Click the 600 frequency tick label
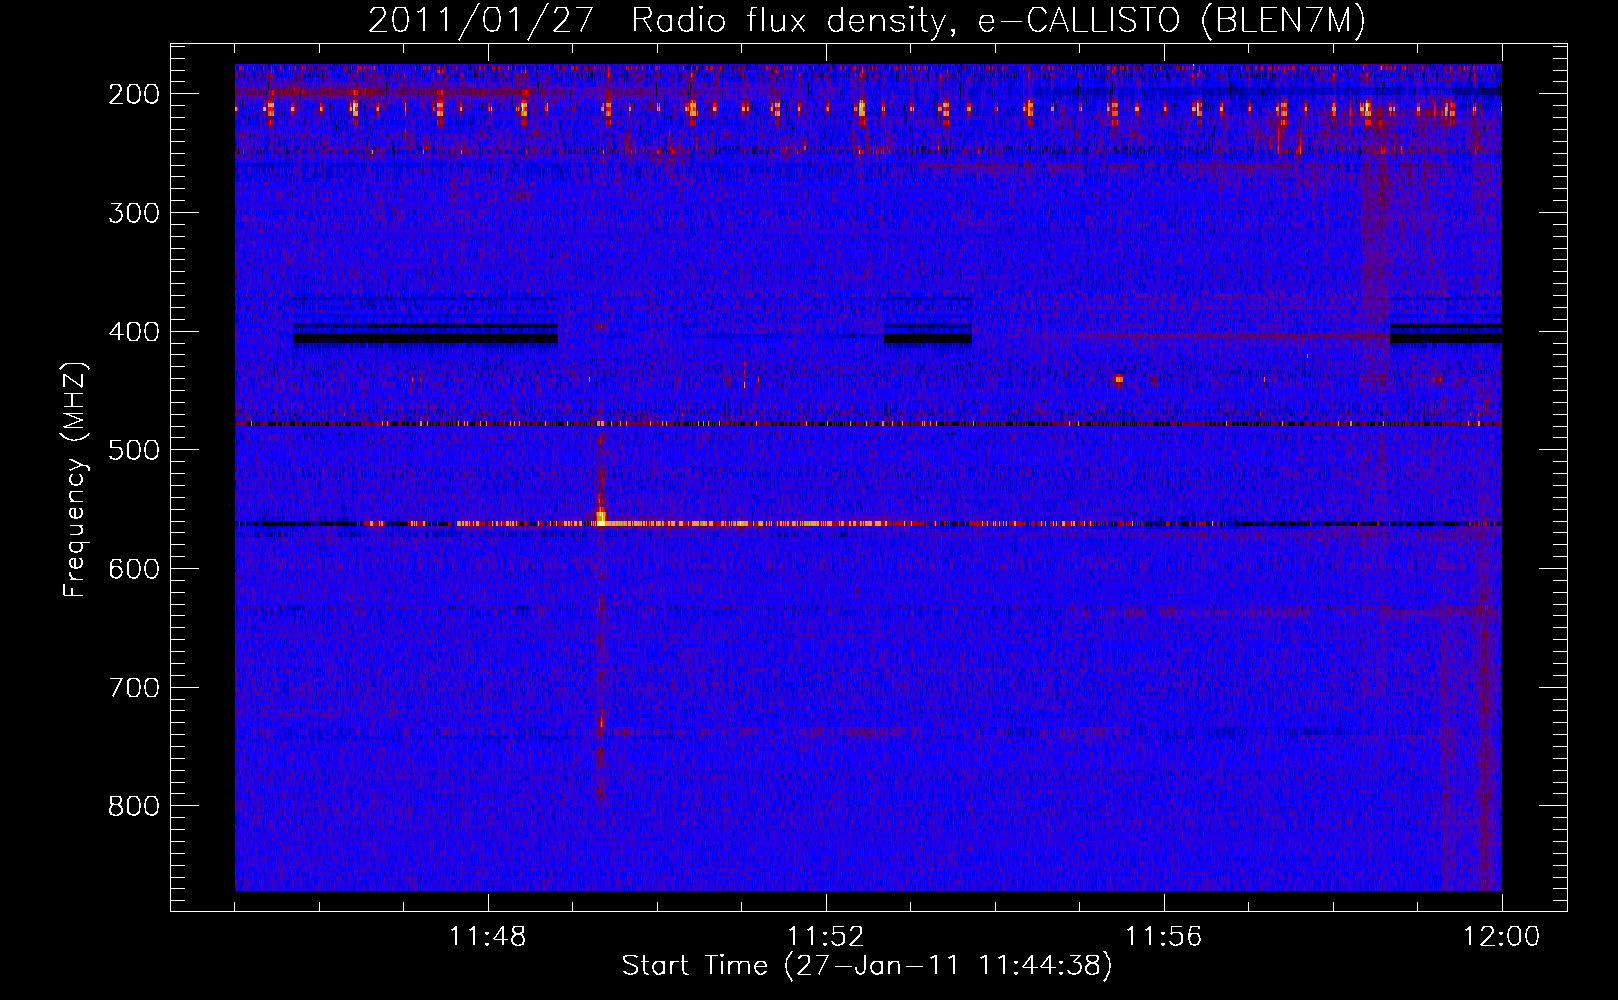This screenshot has height=1000, width=1618. click(x=134, y=569)
